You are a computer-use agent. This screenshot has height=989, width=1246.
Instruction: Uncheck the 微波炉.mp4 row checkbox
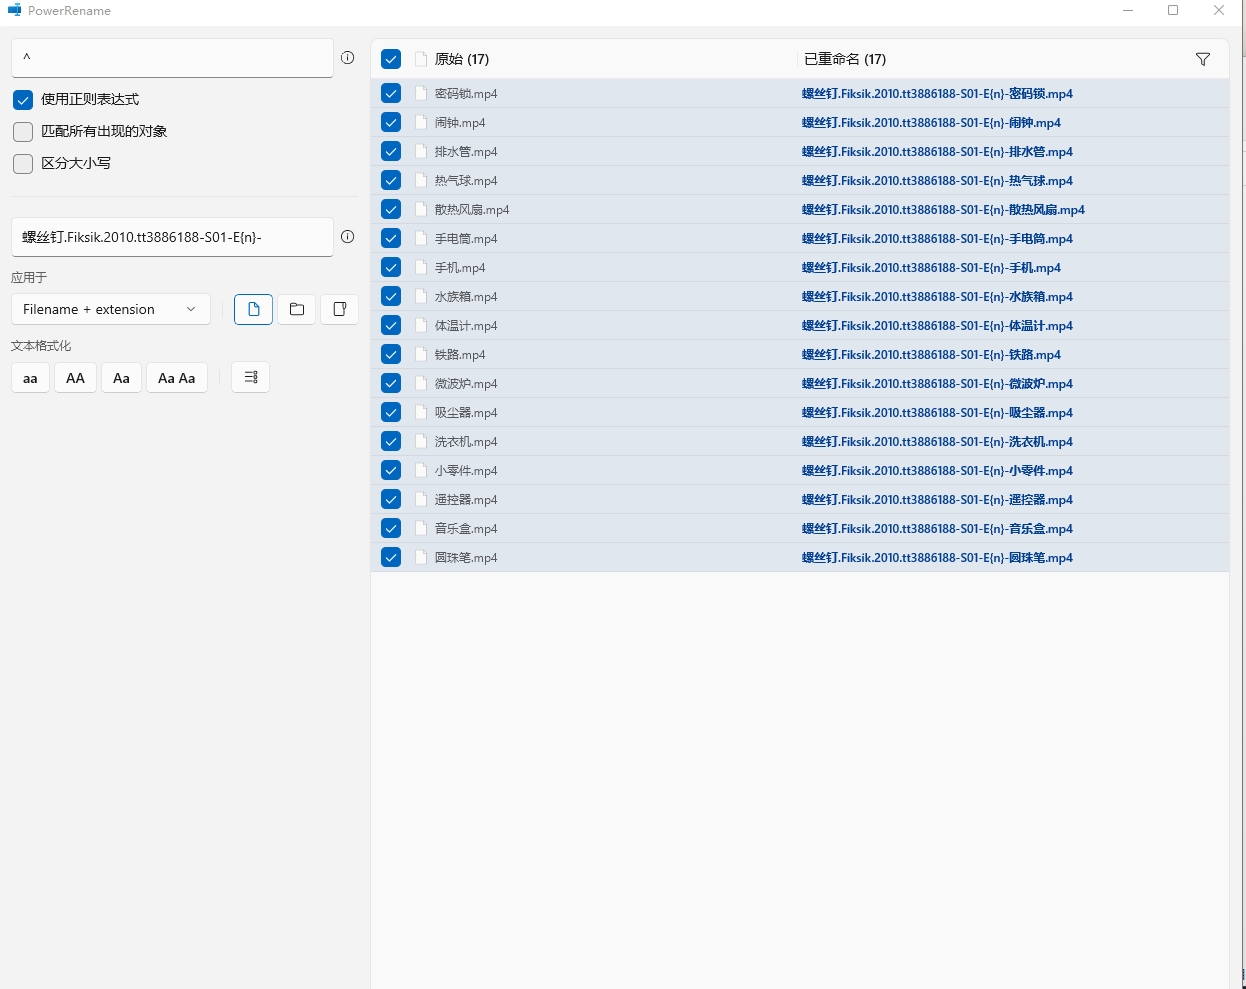tap(391, 383)
